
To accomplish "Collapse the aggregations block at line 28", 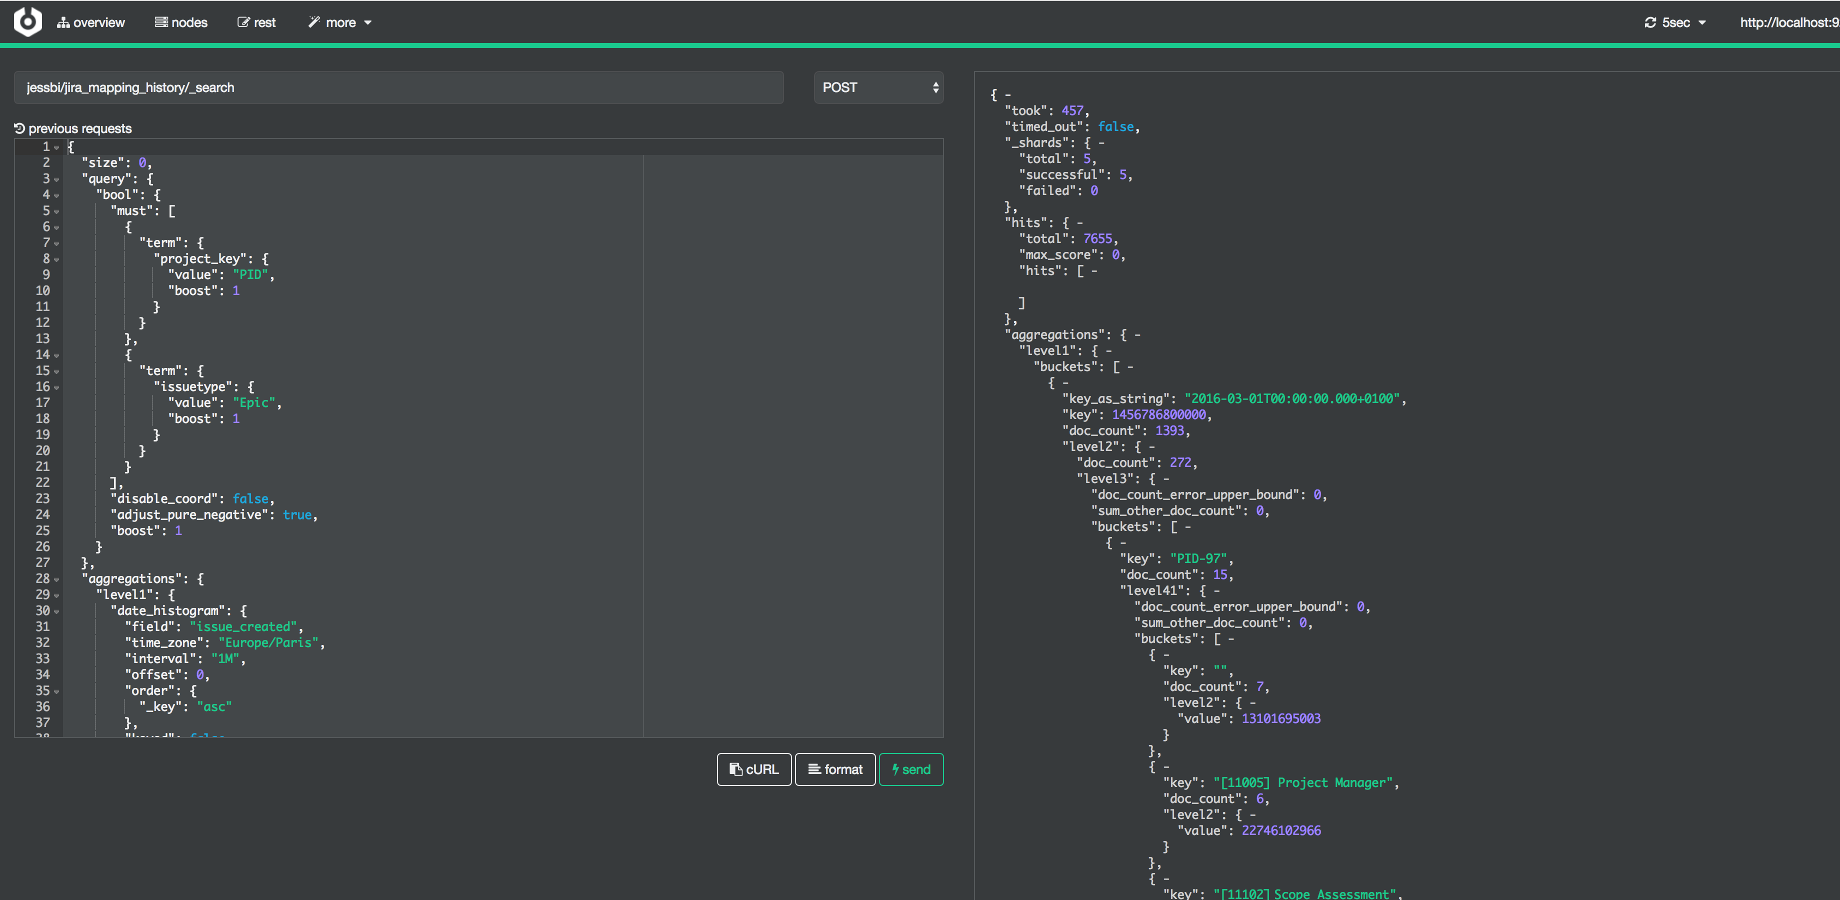I will 57,579.
